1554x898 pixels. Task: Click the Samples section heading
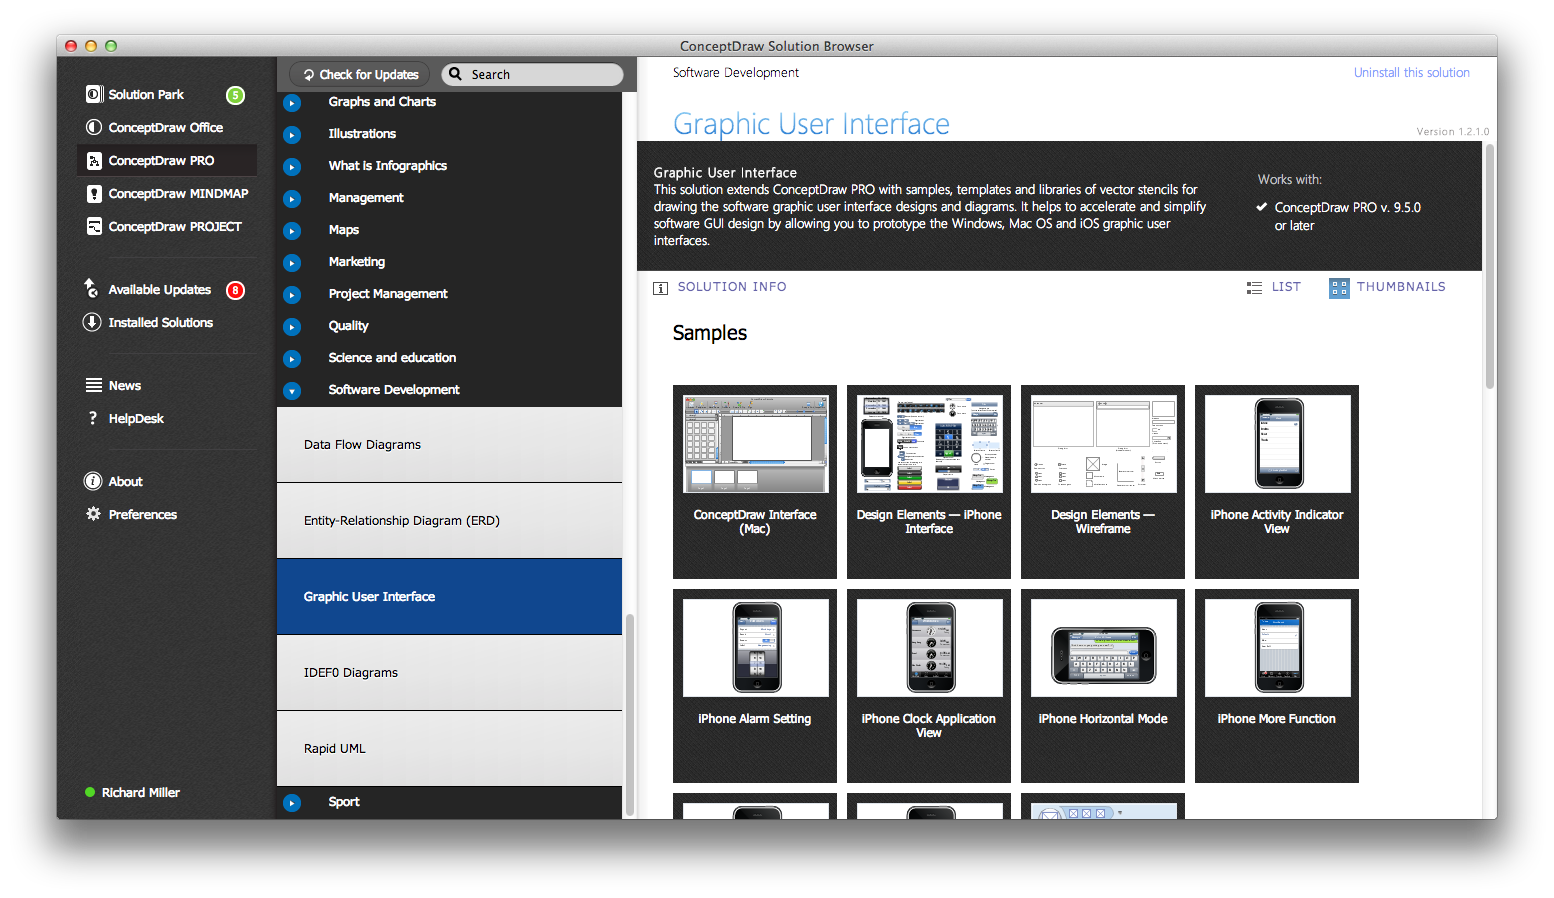click(x=710, y=333)
